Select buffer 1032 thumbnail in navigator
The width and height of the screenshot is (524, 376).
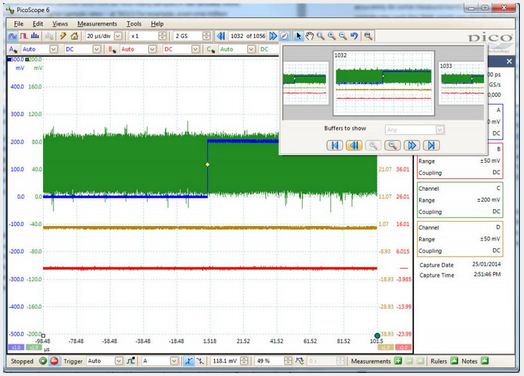(x=384, y=83)
